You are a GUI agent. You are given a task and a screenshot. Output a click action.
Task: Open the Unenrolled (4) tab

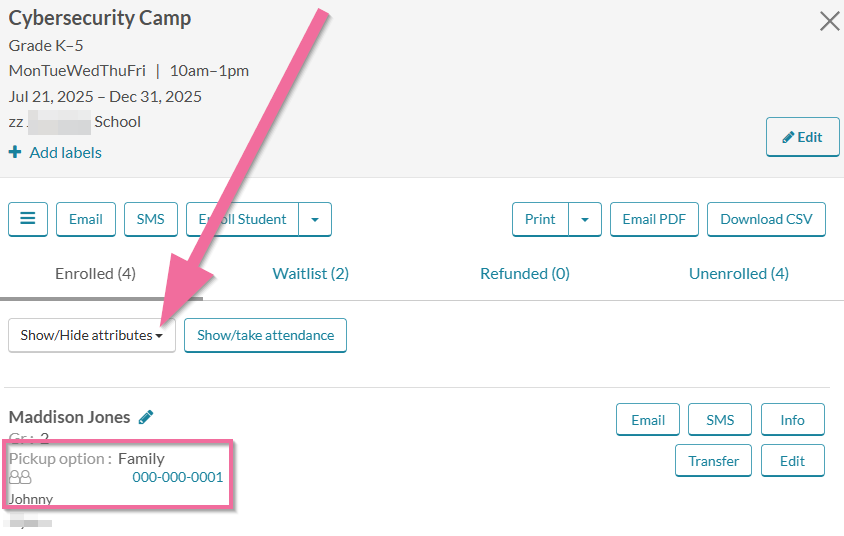click(x=738, y=273)
